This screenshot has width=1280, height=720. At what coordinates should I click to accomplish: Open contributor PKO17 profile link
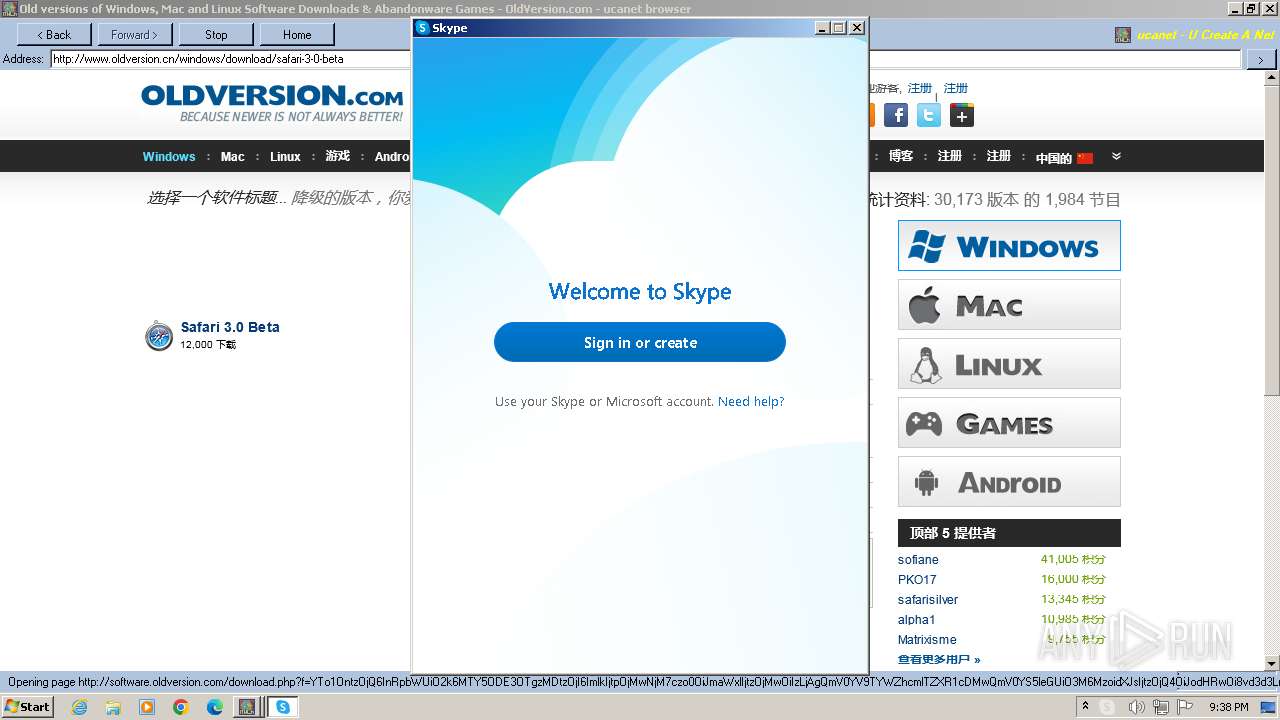(x=917, y=580)
